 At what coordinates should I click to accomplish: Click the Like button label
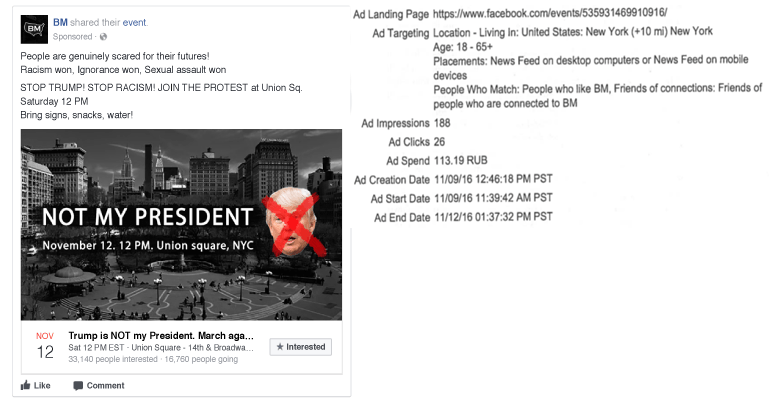click(x=43, y=385)
